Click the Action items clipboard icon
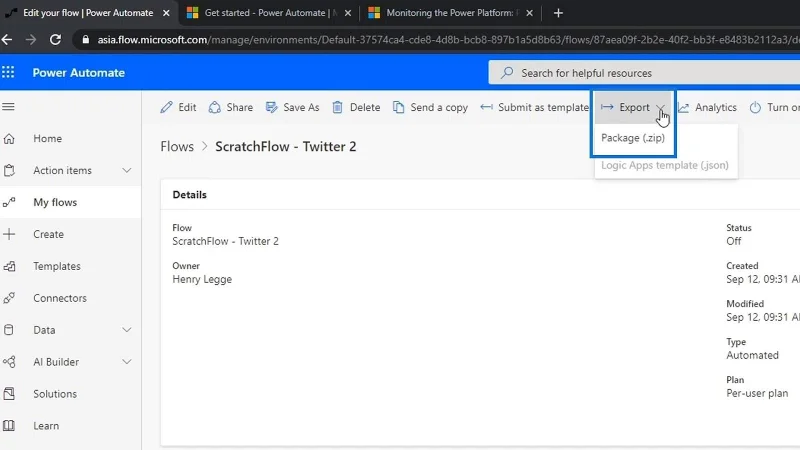The image size is (800, 450). tap(9, 170)
